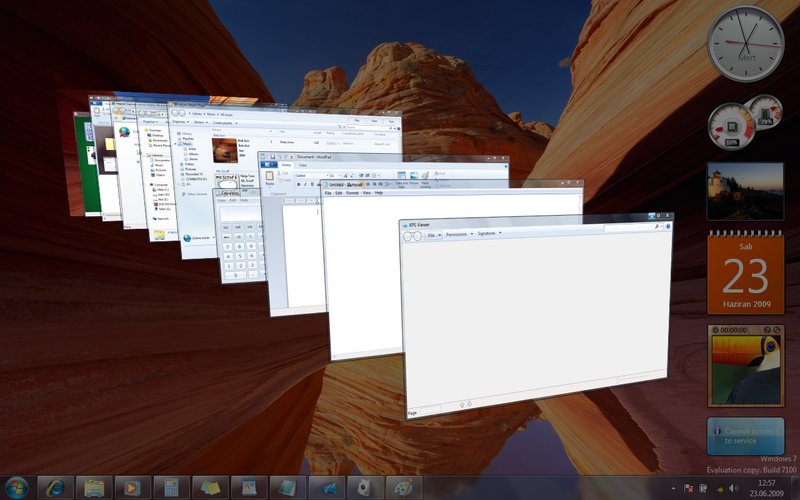Open Windows Media Player taskbar icon

coord(133,488)
